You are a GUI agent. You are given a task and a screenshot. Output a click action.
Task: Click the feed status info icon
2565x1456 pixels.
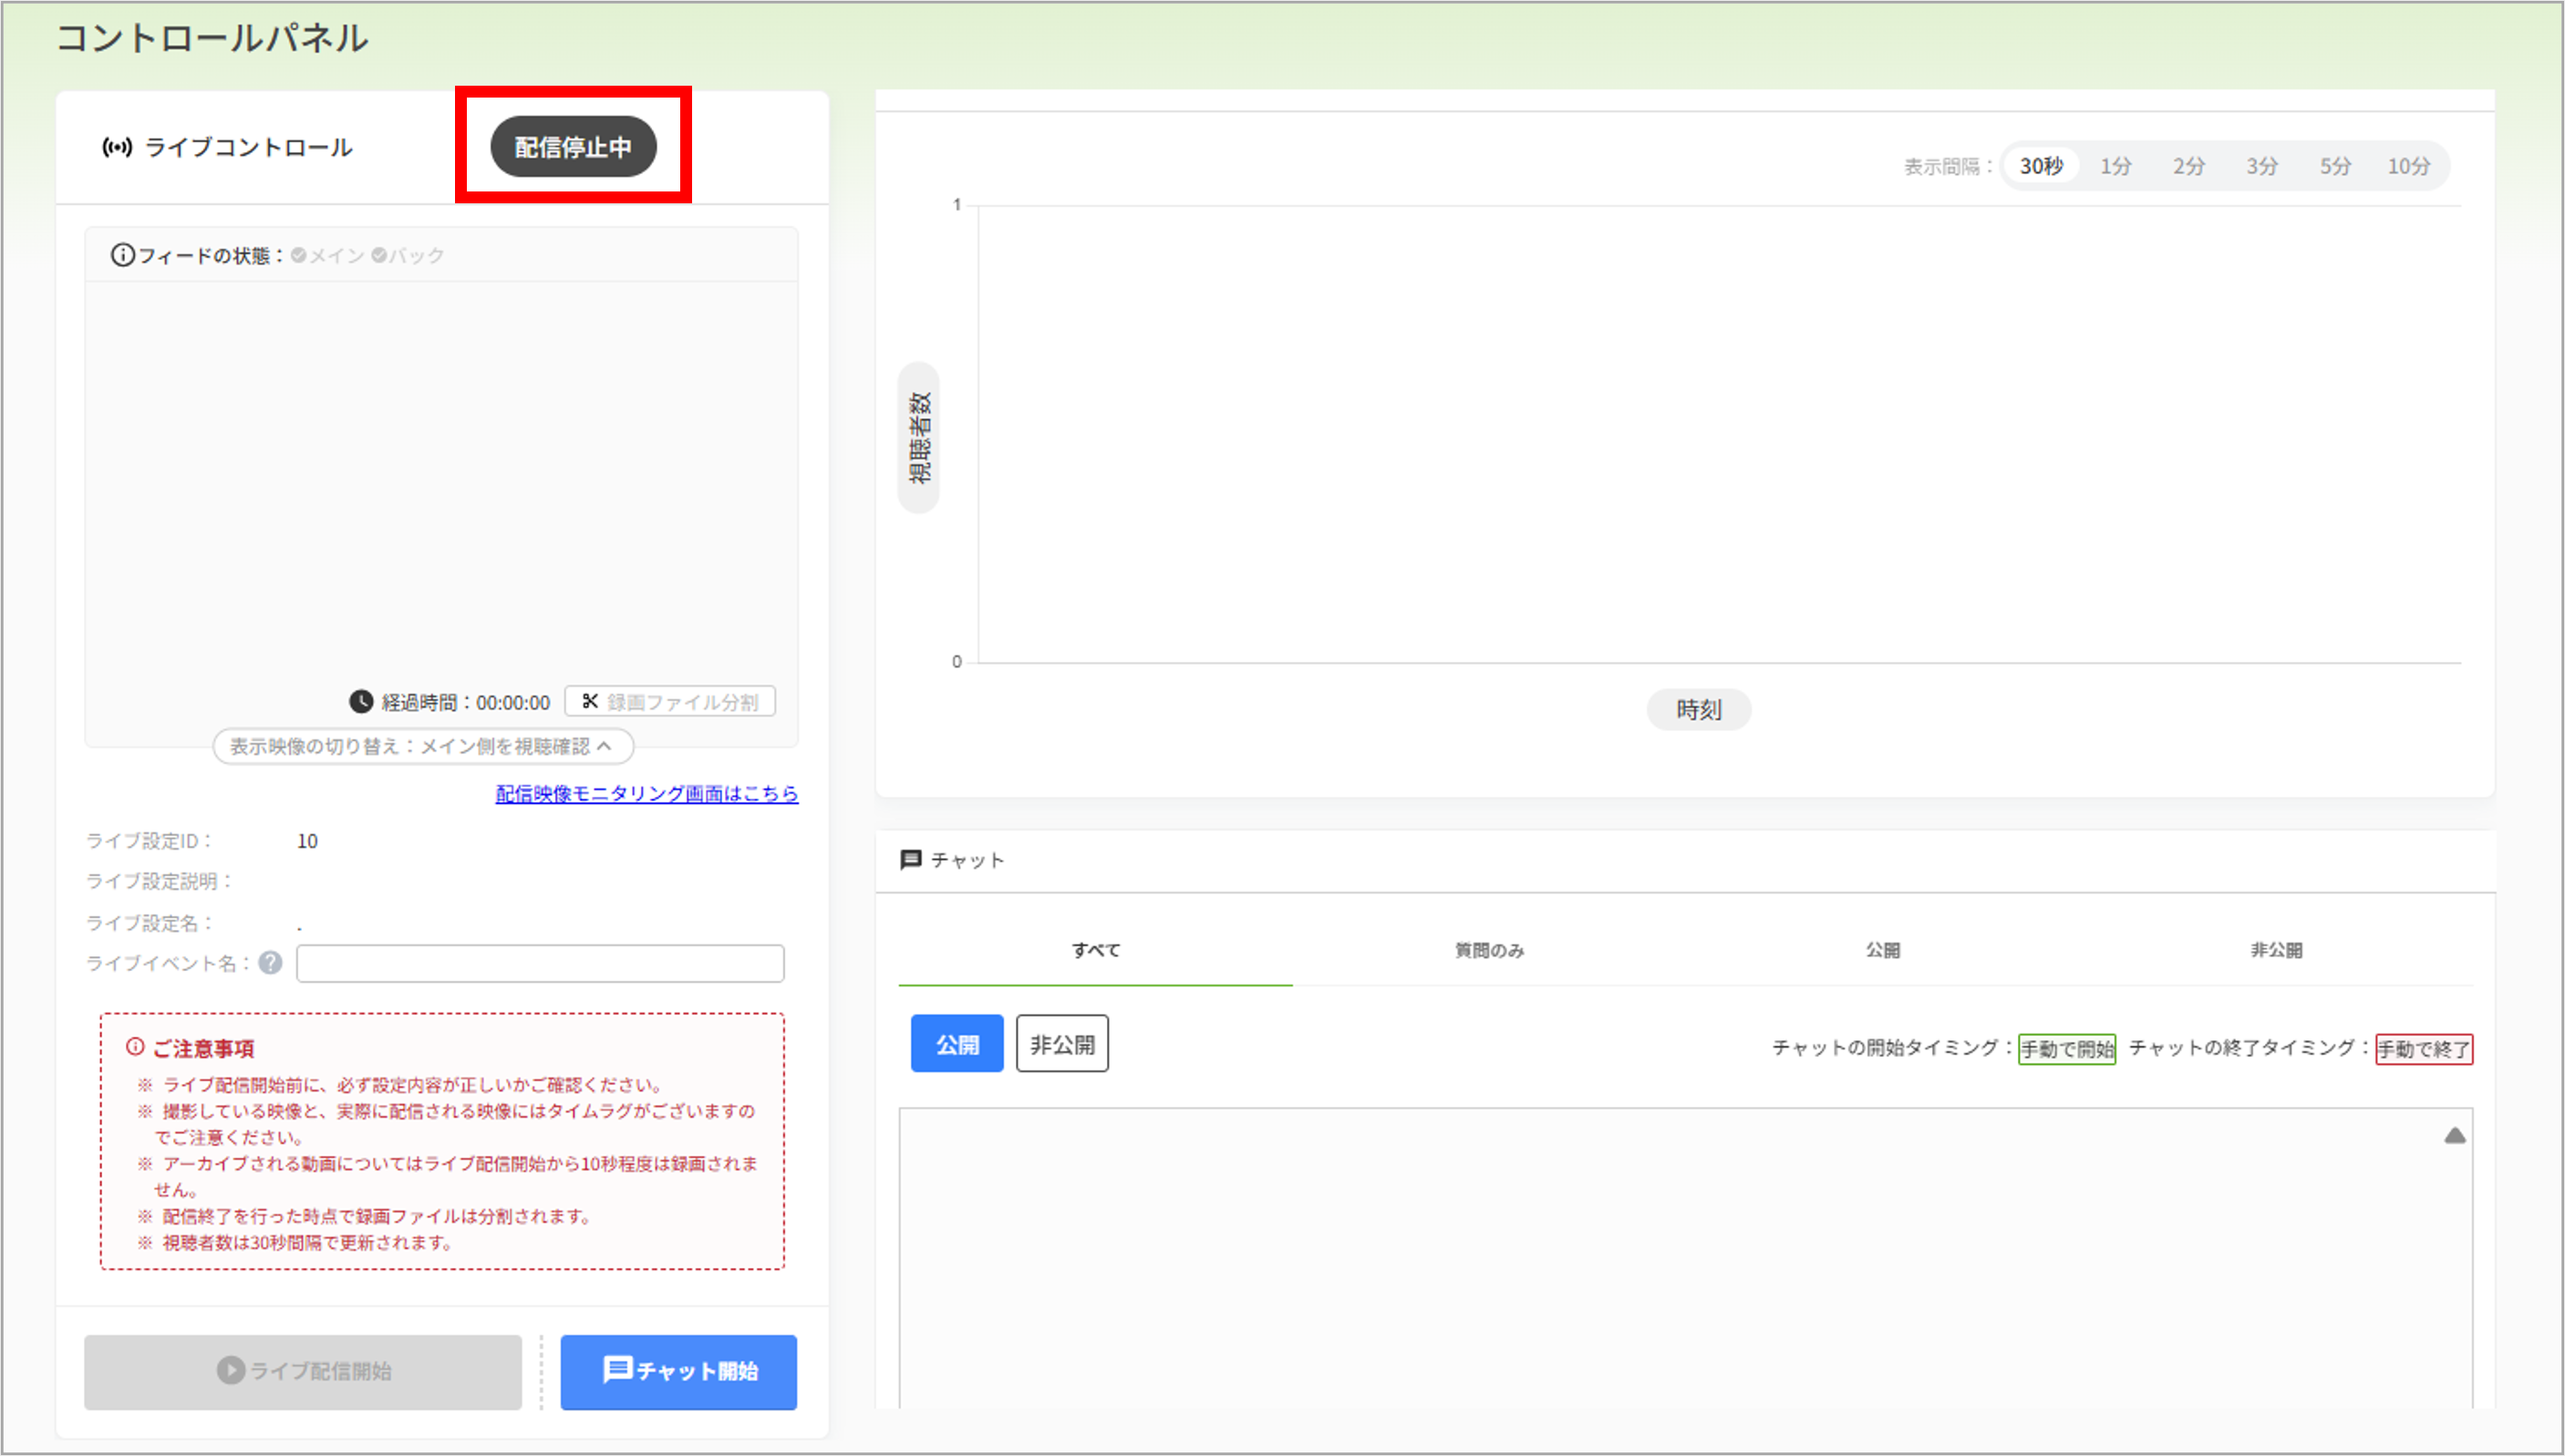pyautogui.click(x=122, y=255)
